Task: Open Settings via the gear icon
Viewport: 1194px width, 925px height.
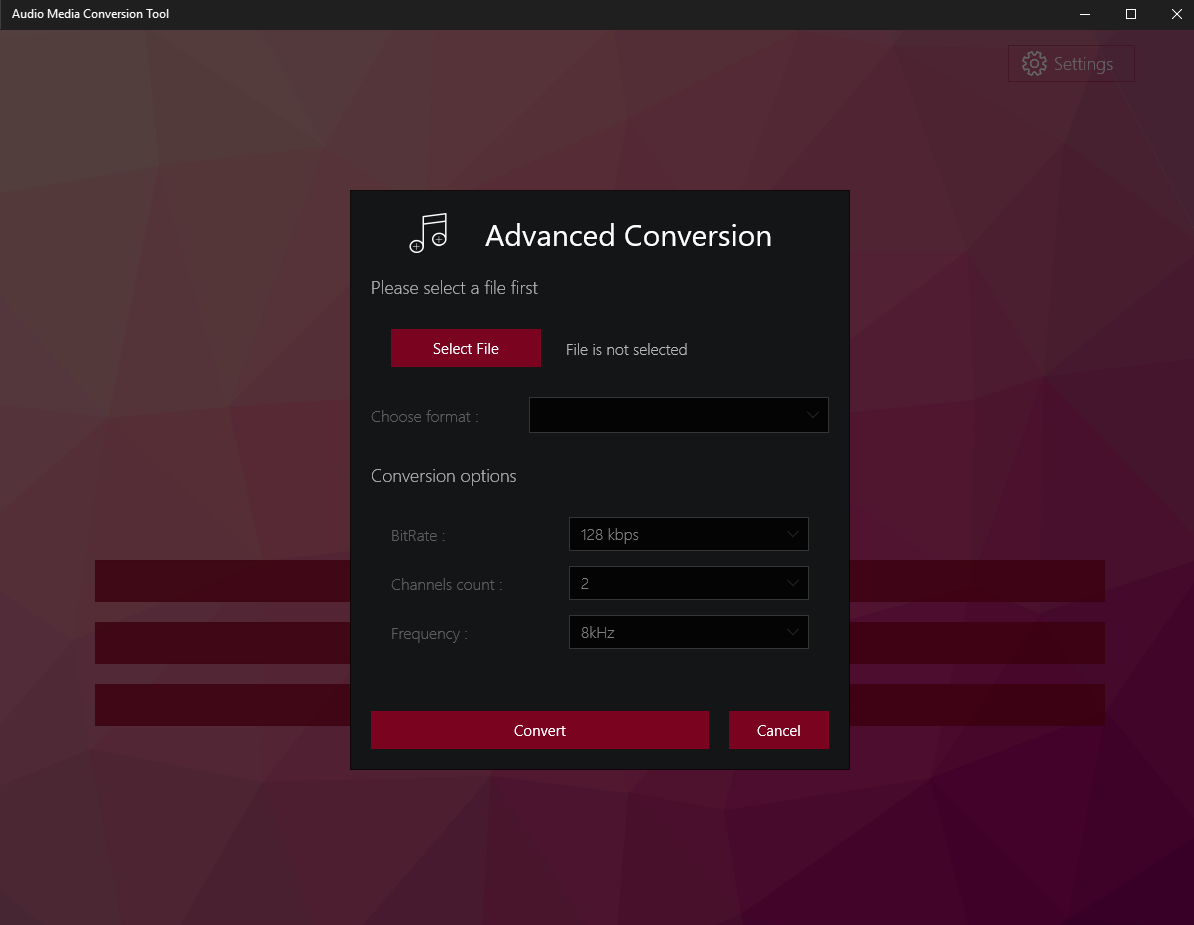Action: [x=1034, y=64]
